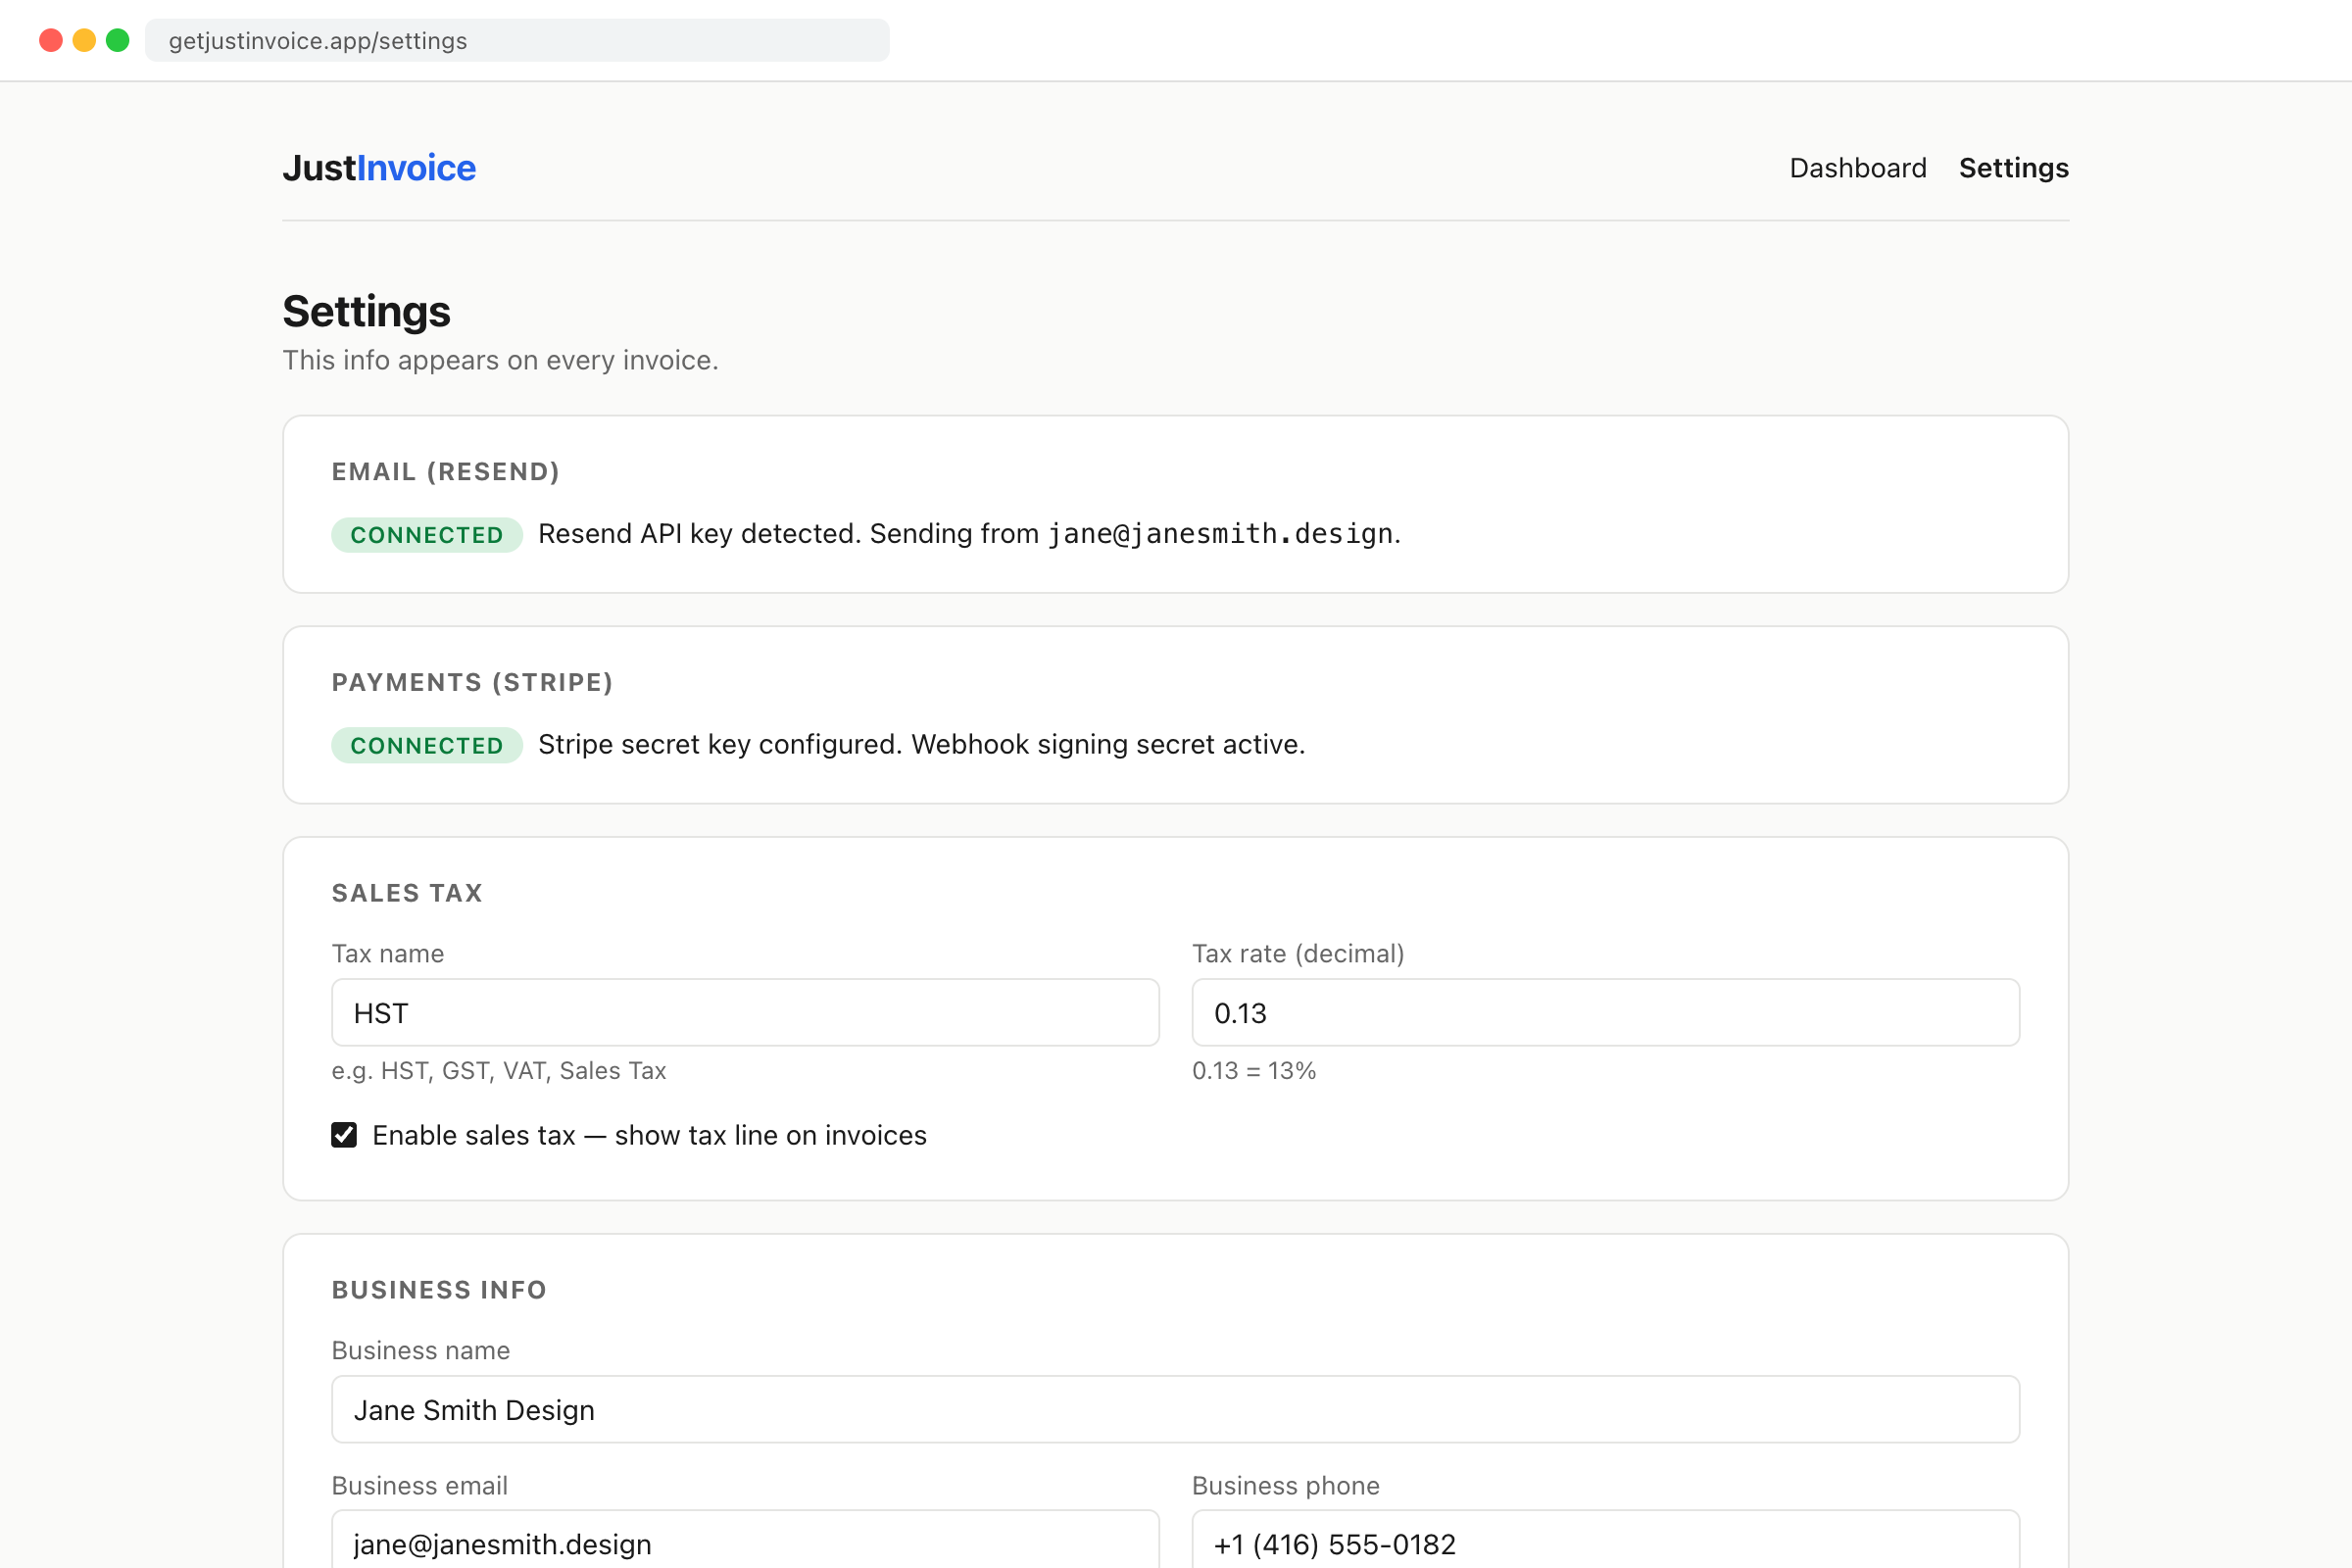
Task: Click the 'Enable sales tax' checkbox label
Action: 650,1135
